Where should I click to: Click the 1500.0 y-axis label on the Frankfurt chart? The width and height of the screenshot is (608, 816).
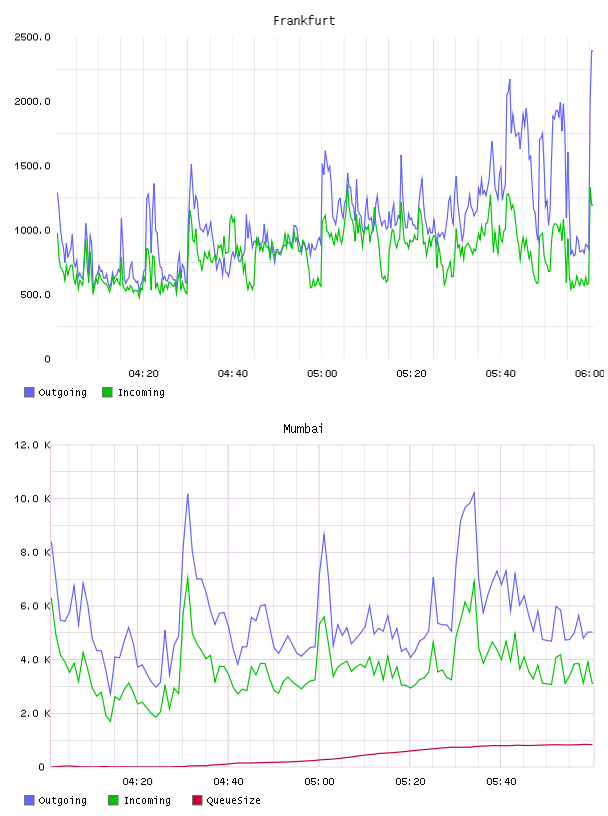pos(32,166)
